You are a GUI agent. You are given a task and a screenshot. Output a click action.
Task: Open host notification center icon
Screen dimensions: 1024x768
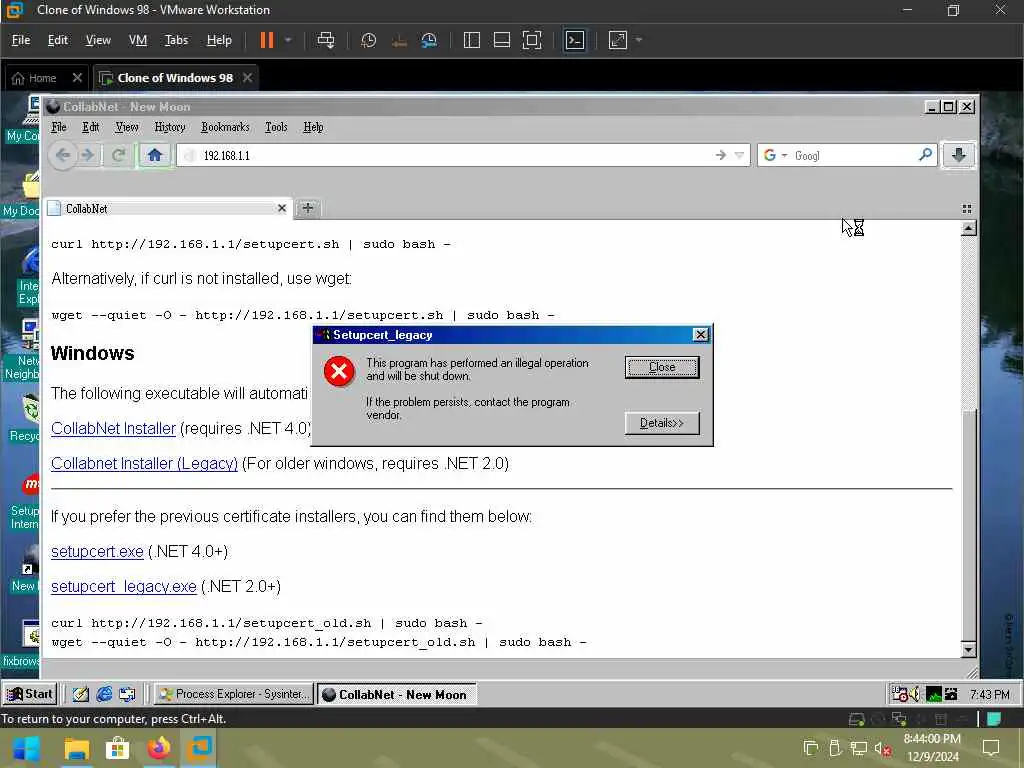click(x=991, y=748)
